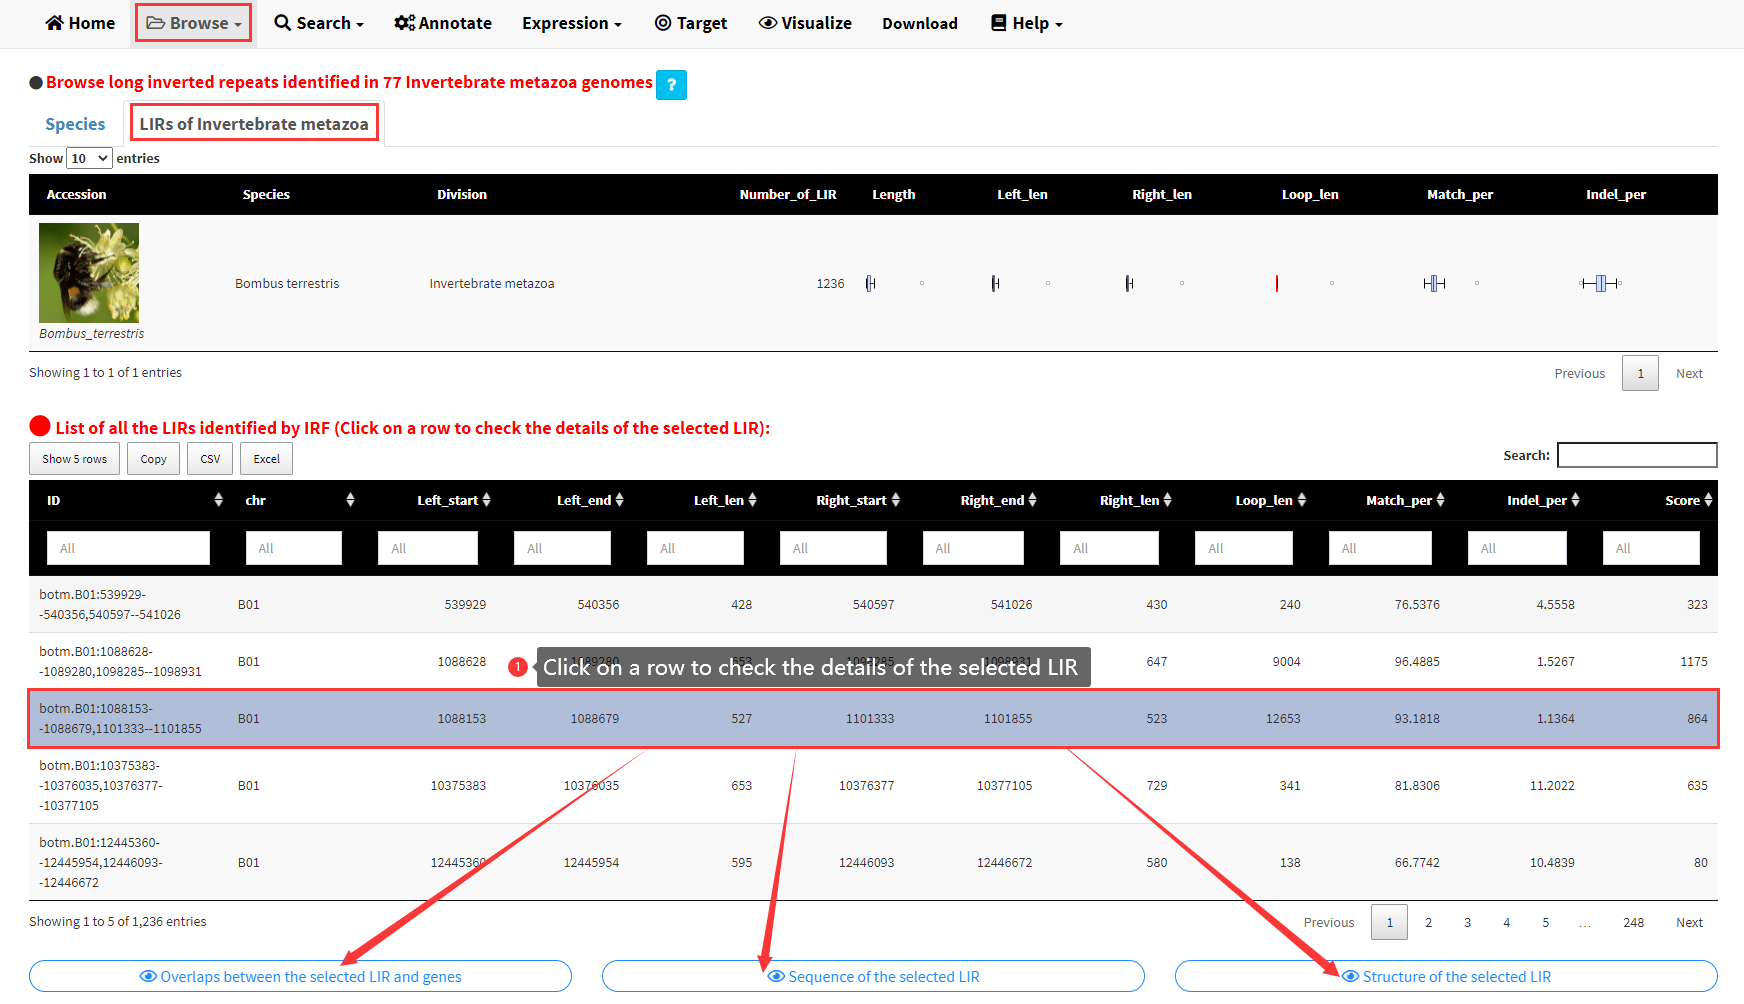Sort table by Score column arrows
Screen dimensions: 1744x1004
pos(1708,500)
